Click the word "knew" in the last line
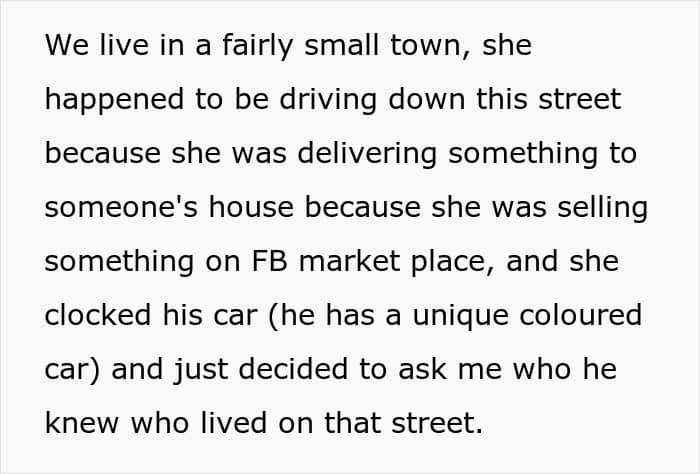 click(82, 423)
